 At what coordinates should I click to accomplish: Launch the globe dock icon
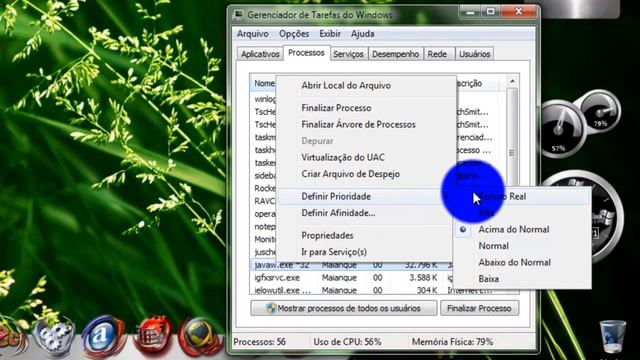(200, 337)
